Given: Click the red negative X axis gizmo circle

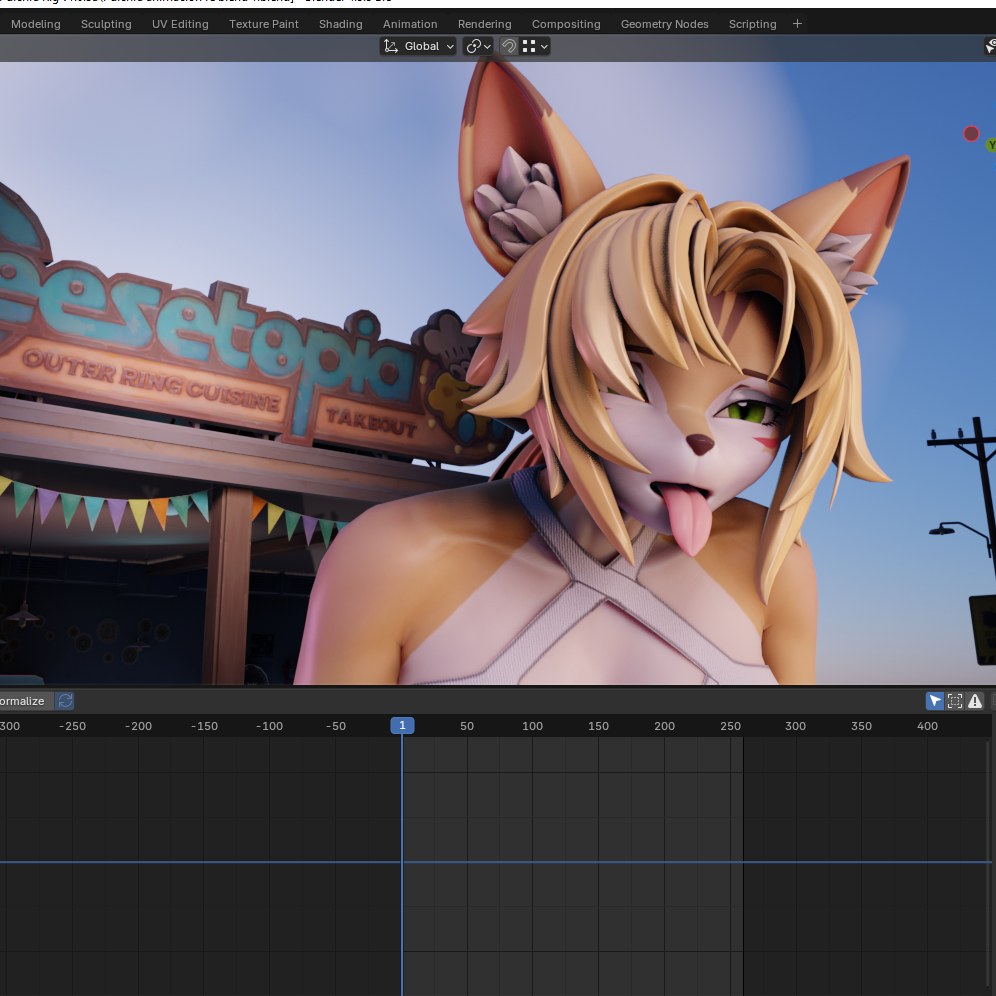Looking at the screenshot, I should tap(971, 134).
